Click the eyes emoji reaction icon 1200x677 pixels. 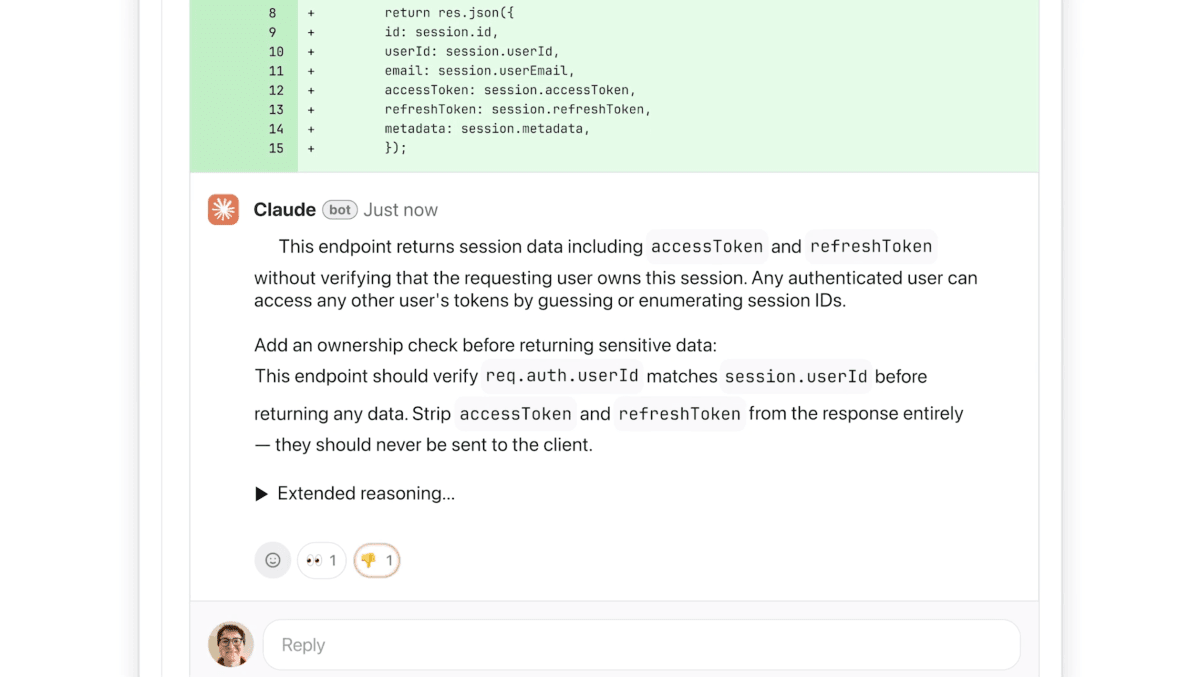pos(314,560)
